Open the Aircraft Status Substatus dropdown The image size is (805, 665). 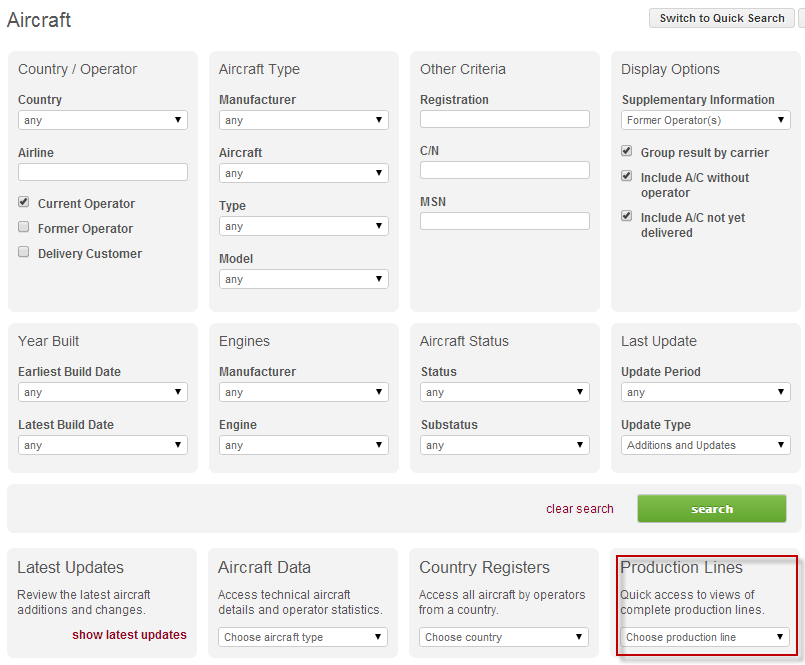pyautogui.click(x=505, y=445)
